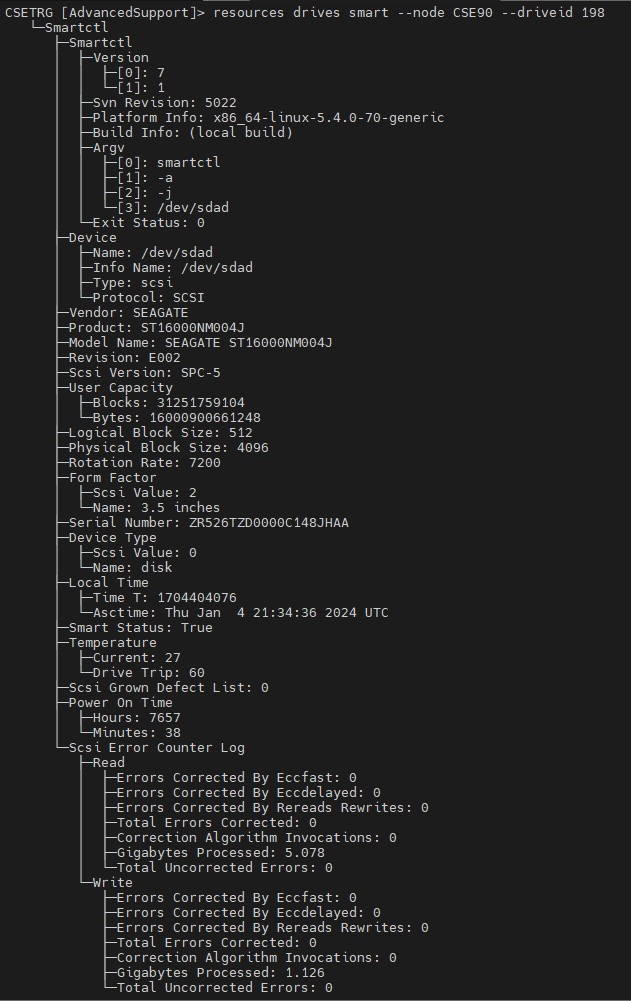Image resolution: width=631 pixels, height=1001 pixels.
Task: Select the Temperature Current: 27 line
Action: [137, 658]
